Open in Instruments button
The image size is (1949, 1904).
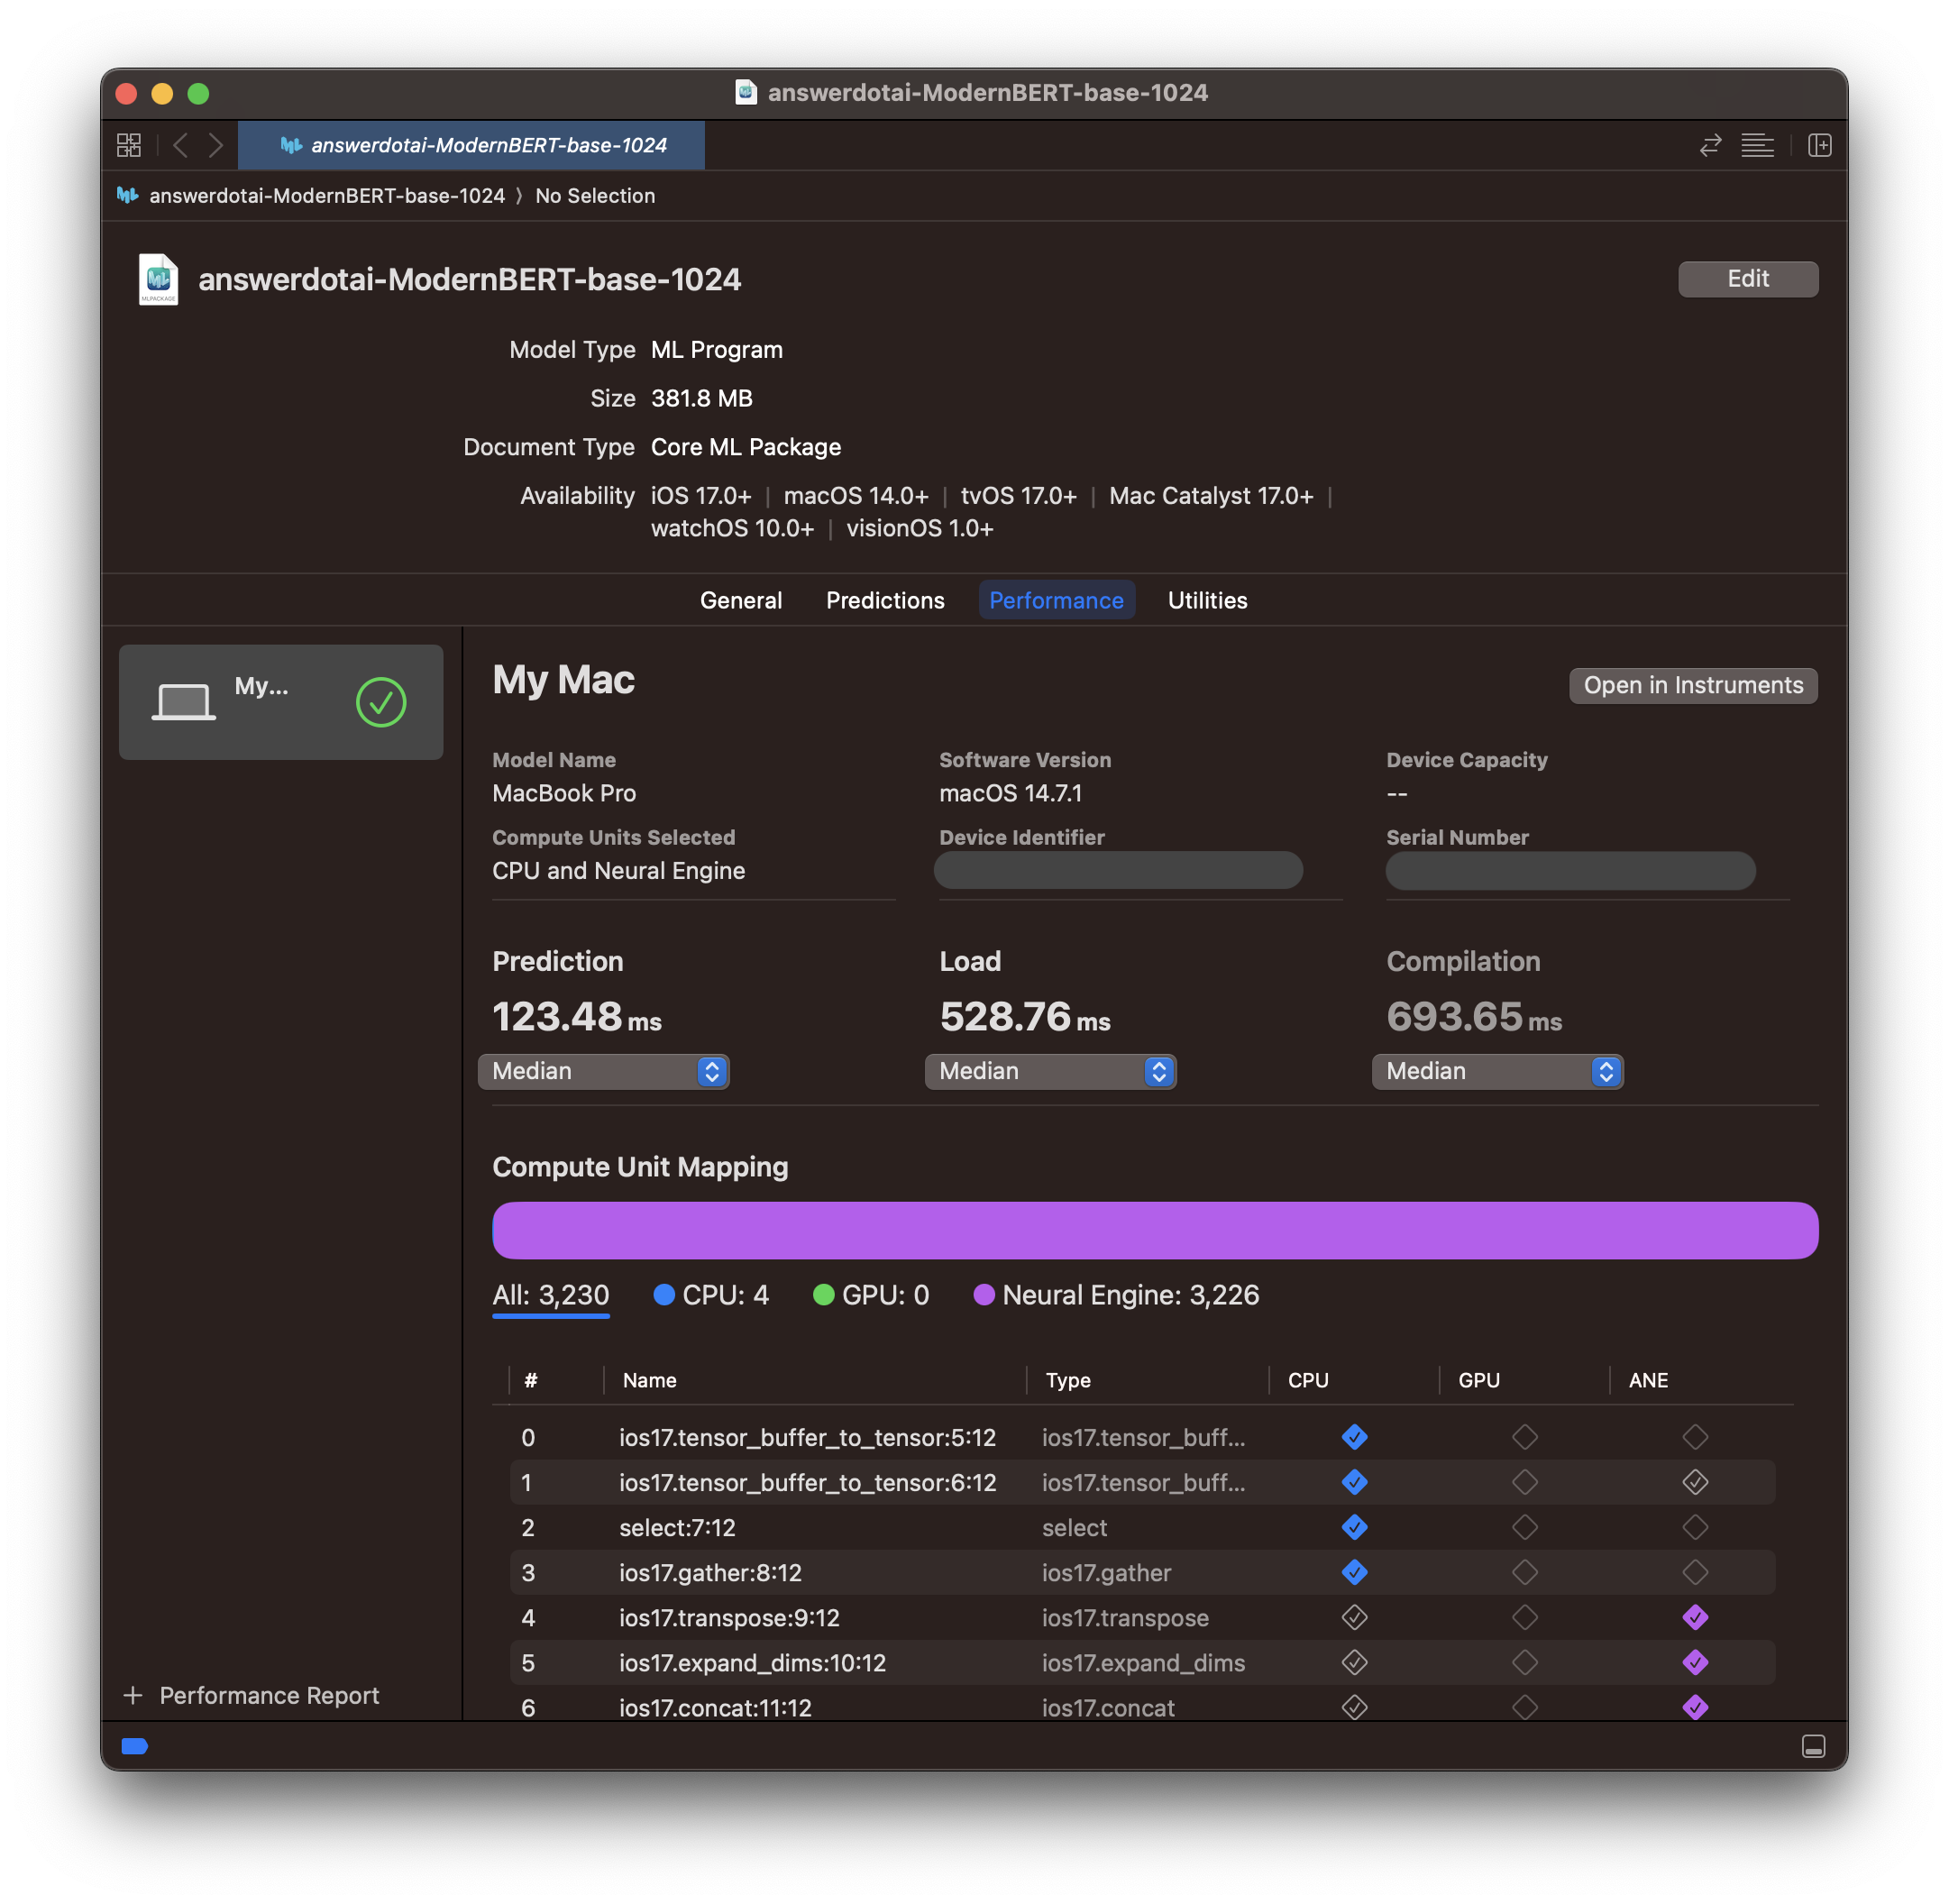tap(1691, 682)
